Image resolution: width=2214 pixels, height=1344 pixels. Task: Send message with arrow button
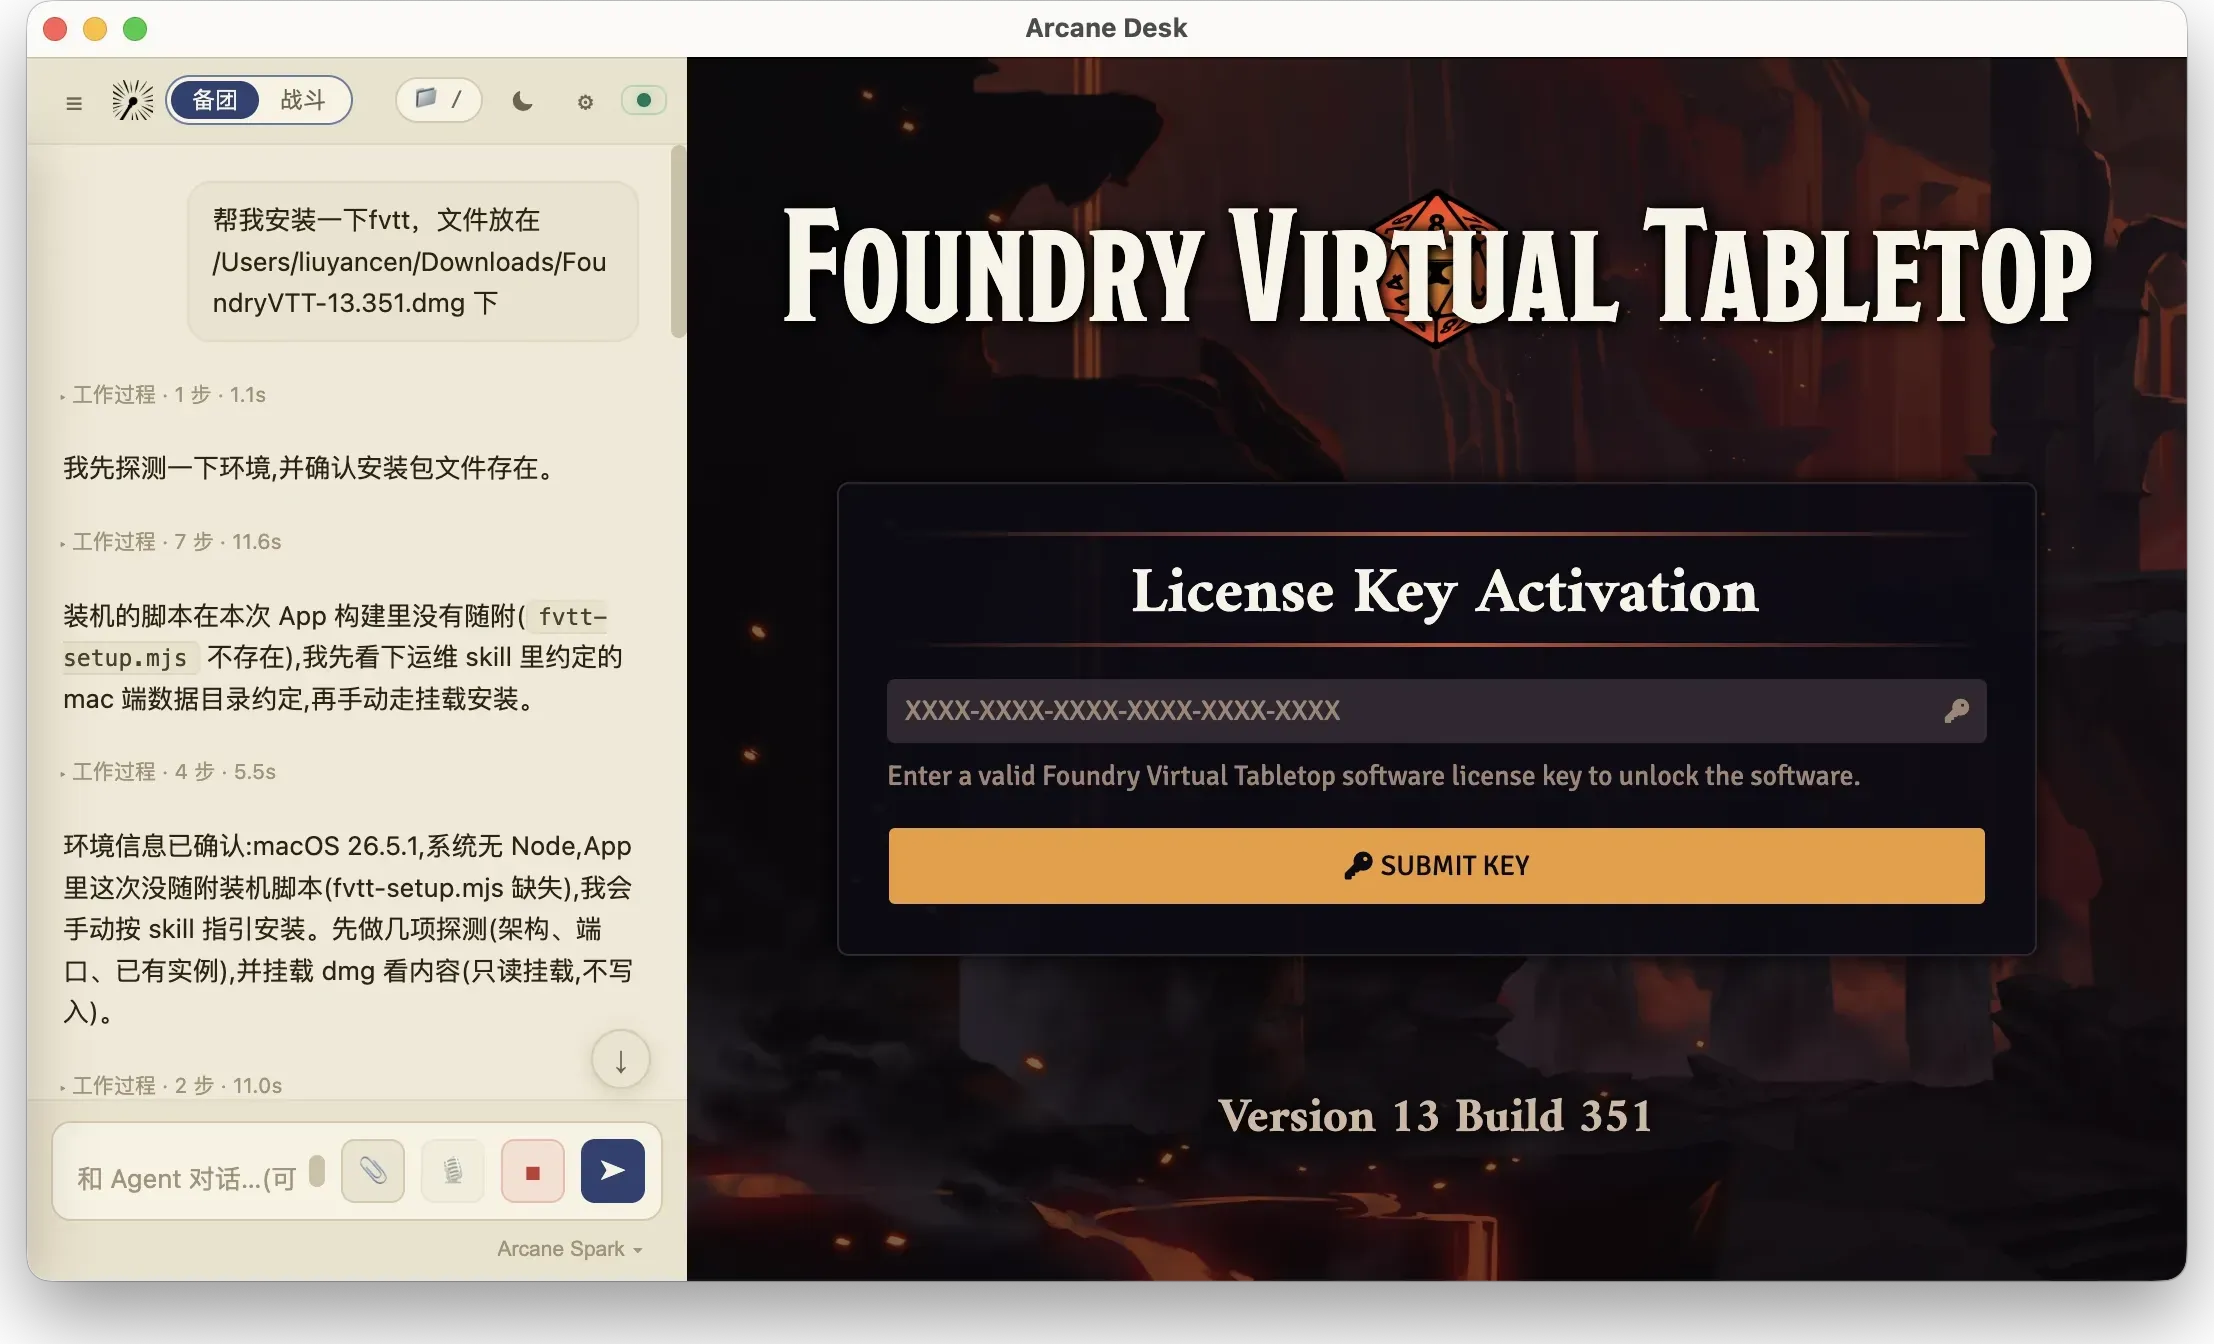pyautogui.click(x=613, y=1171)
